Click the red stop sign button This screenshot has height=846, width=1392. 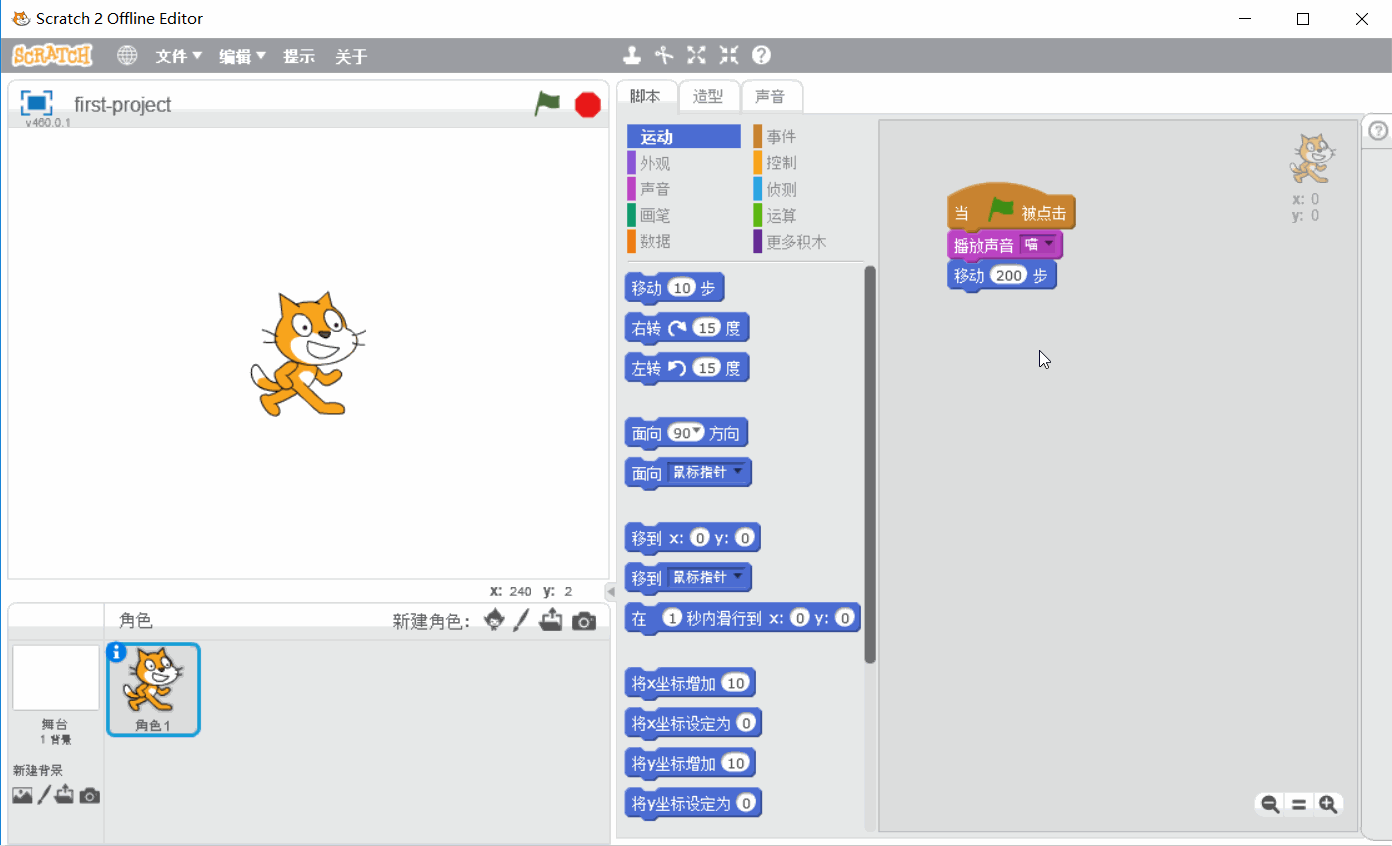click(588, 104)
